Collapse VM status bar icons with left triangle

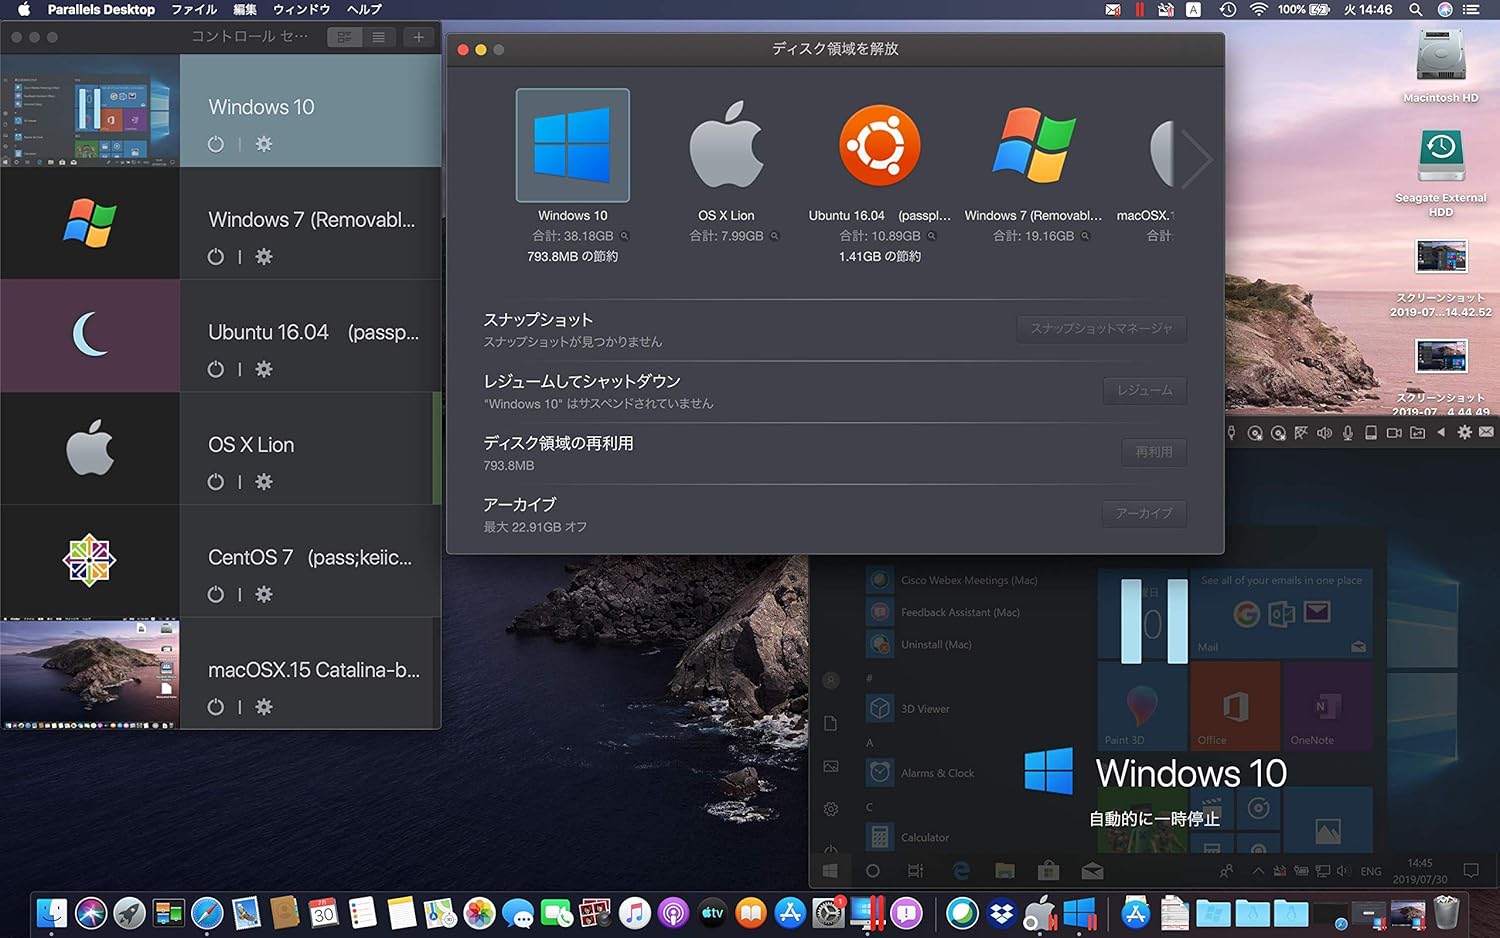1441,433
